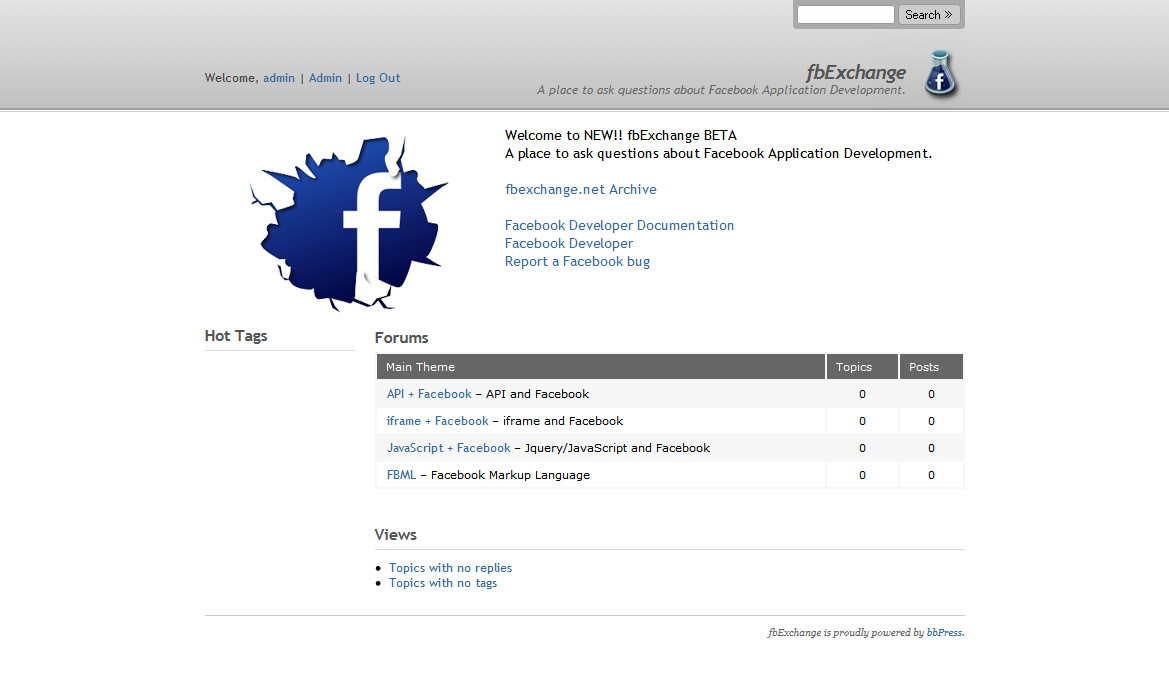Click the 'Welcome to NEW!! fbExchange BETA' text
Viewport: 1169px width, 689px height.
coord(621,136)
